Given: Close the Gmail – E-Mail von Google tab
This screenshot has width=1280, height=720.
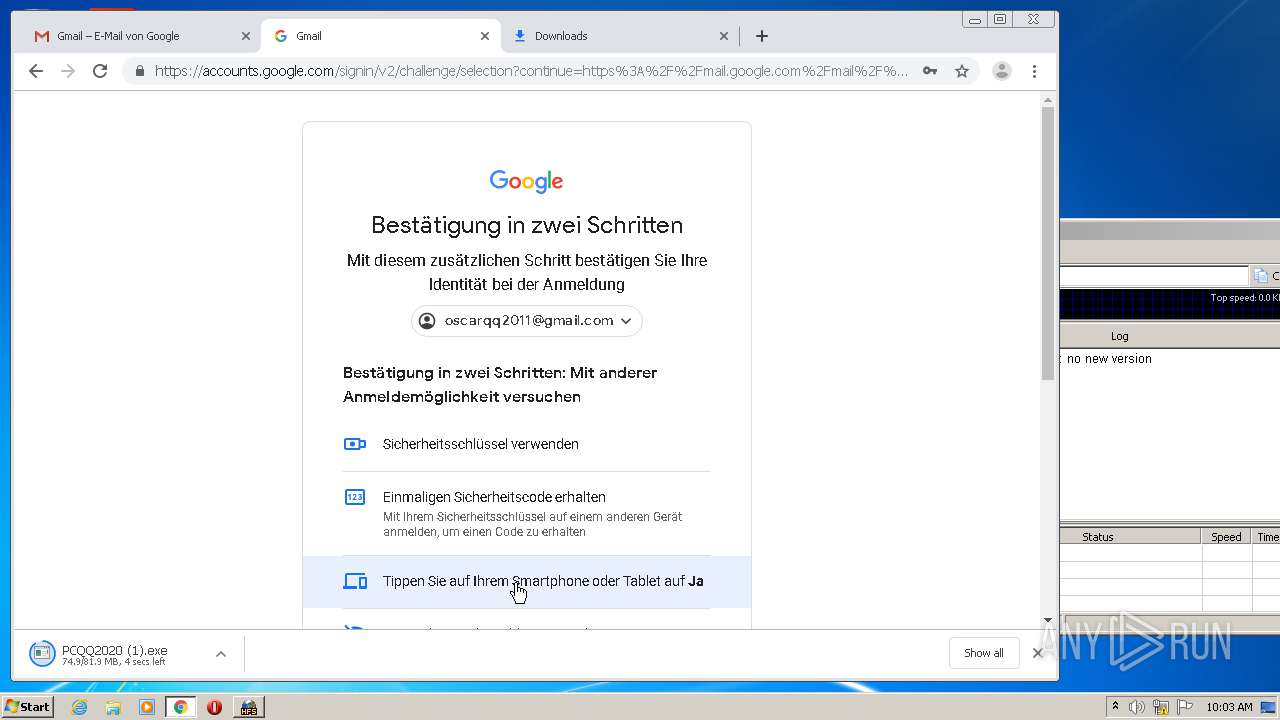Looking at the screenshot, I should [x=246, y=36].
